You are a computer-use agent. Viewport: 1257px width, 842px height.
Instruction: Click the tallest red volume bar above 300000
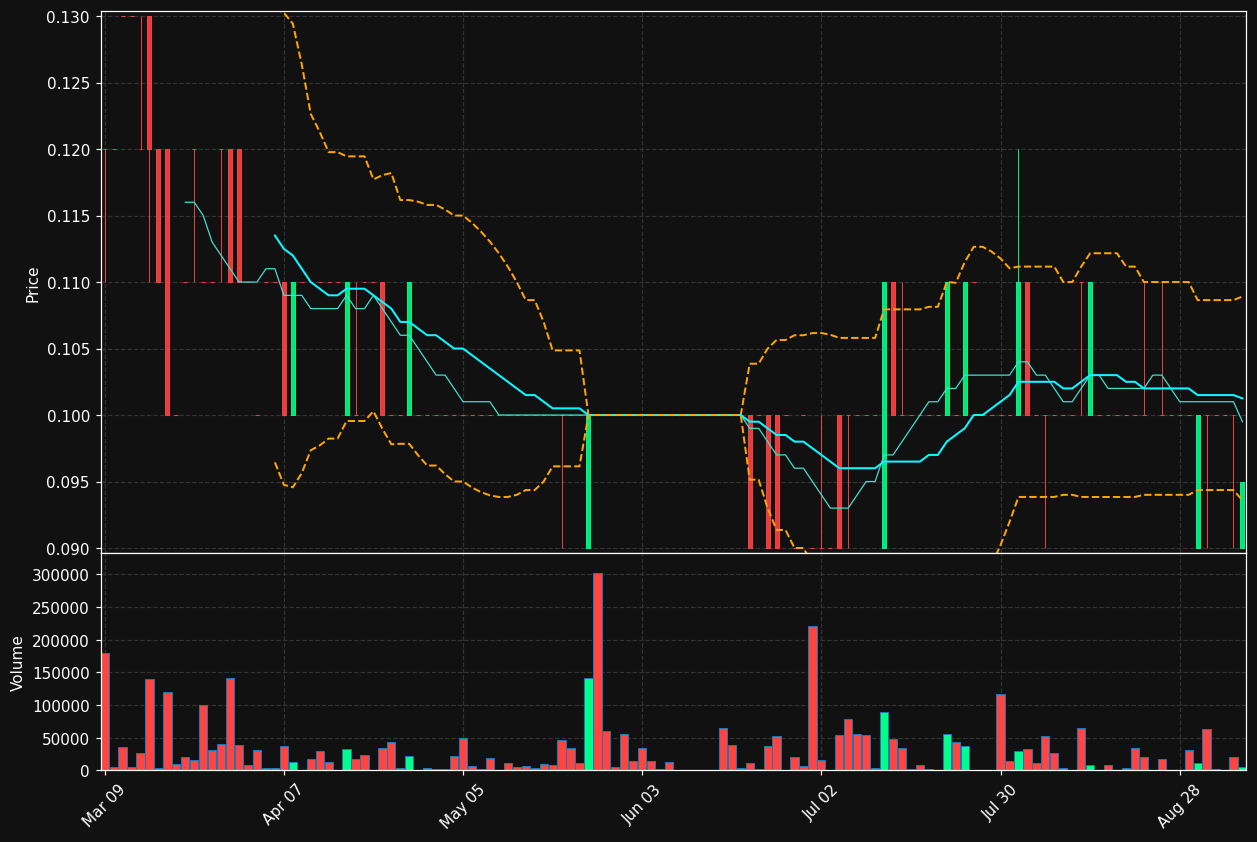click(x=597, y=671)
